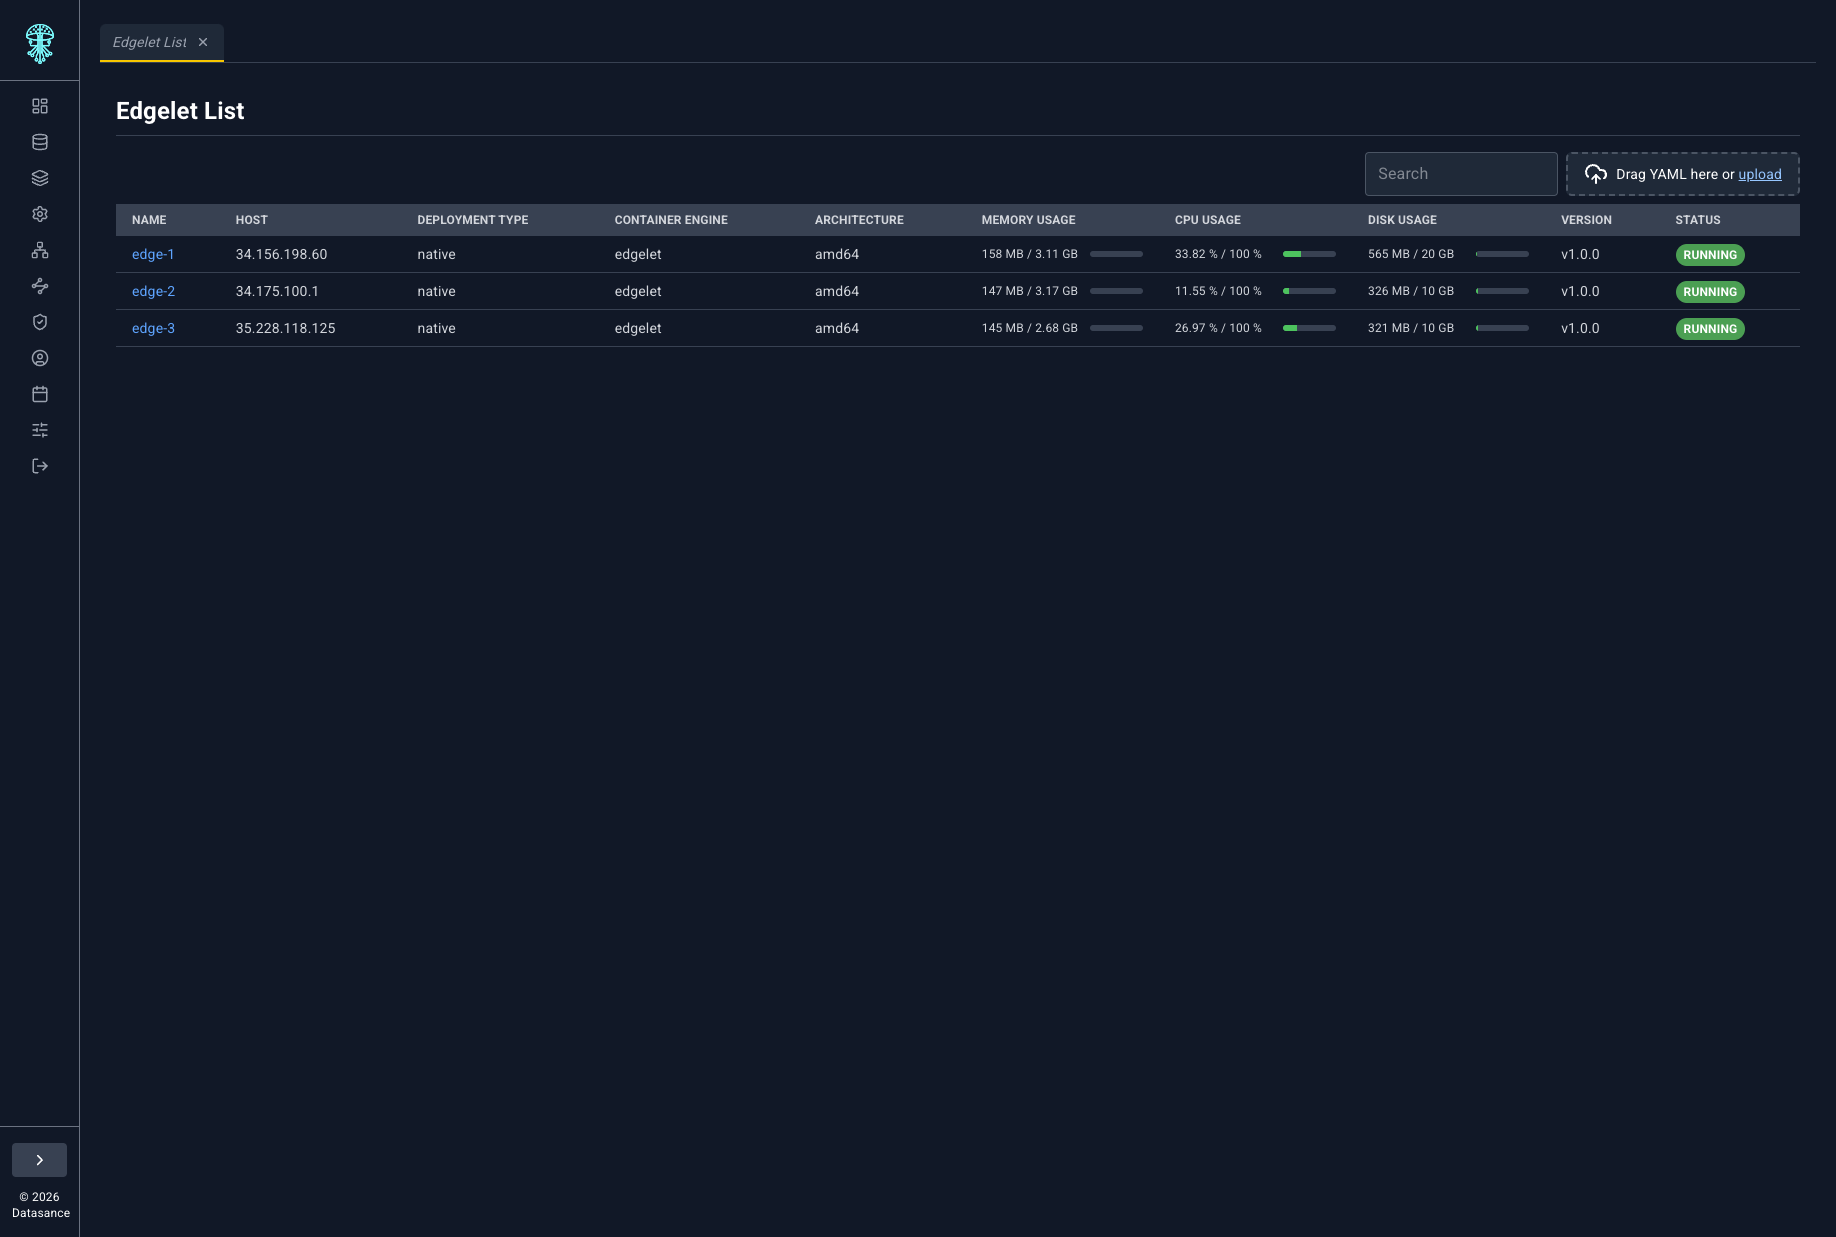Open the stacked layers icon in sidebar

pyautogui.click(x=40, y=178)
